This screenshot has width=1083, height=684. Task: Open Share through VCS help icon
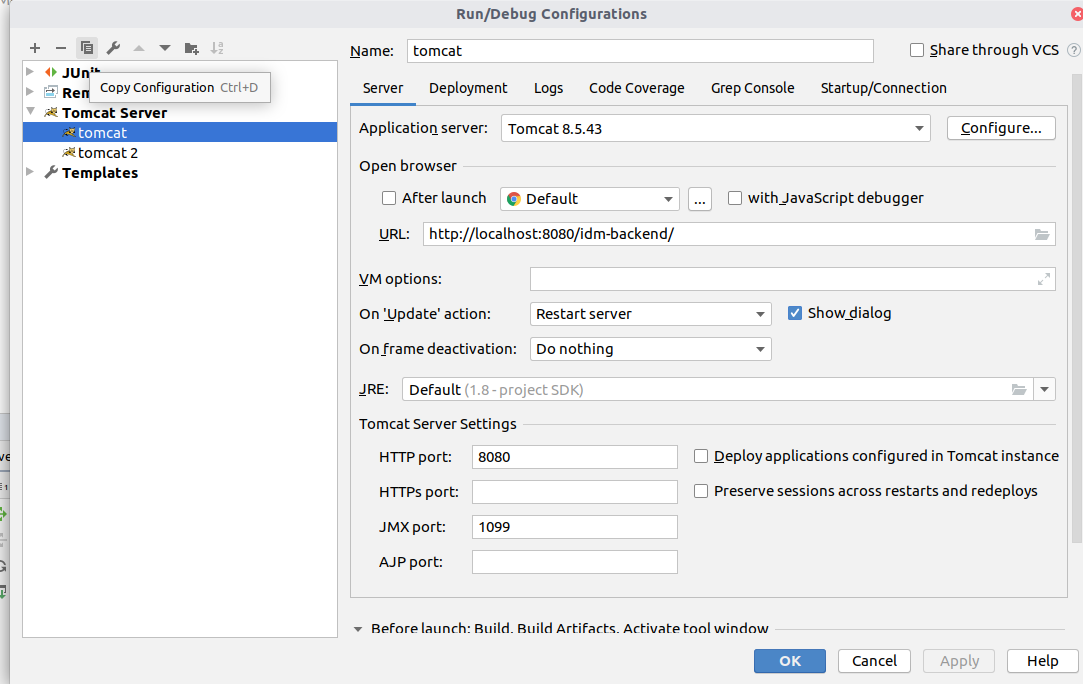(1073, 50)
